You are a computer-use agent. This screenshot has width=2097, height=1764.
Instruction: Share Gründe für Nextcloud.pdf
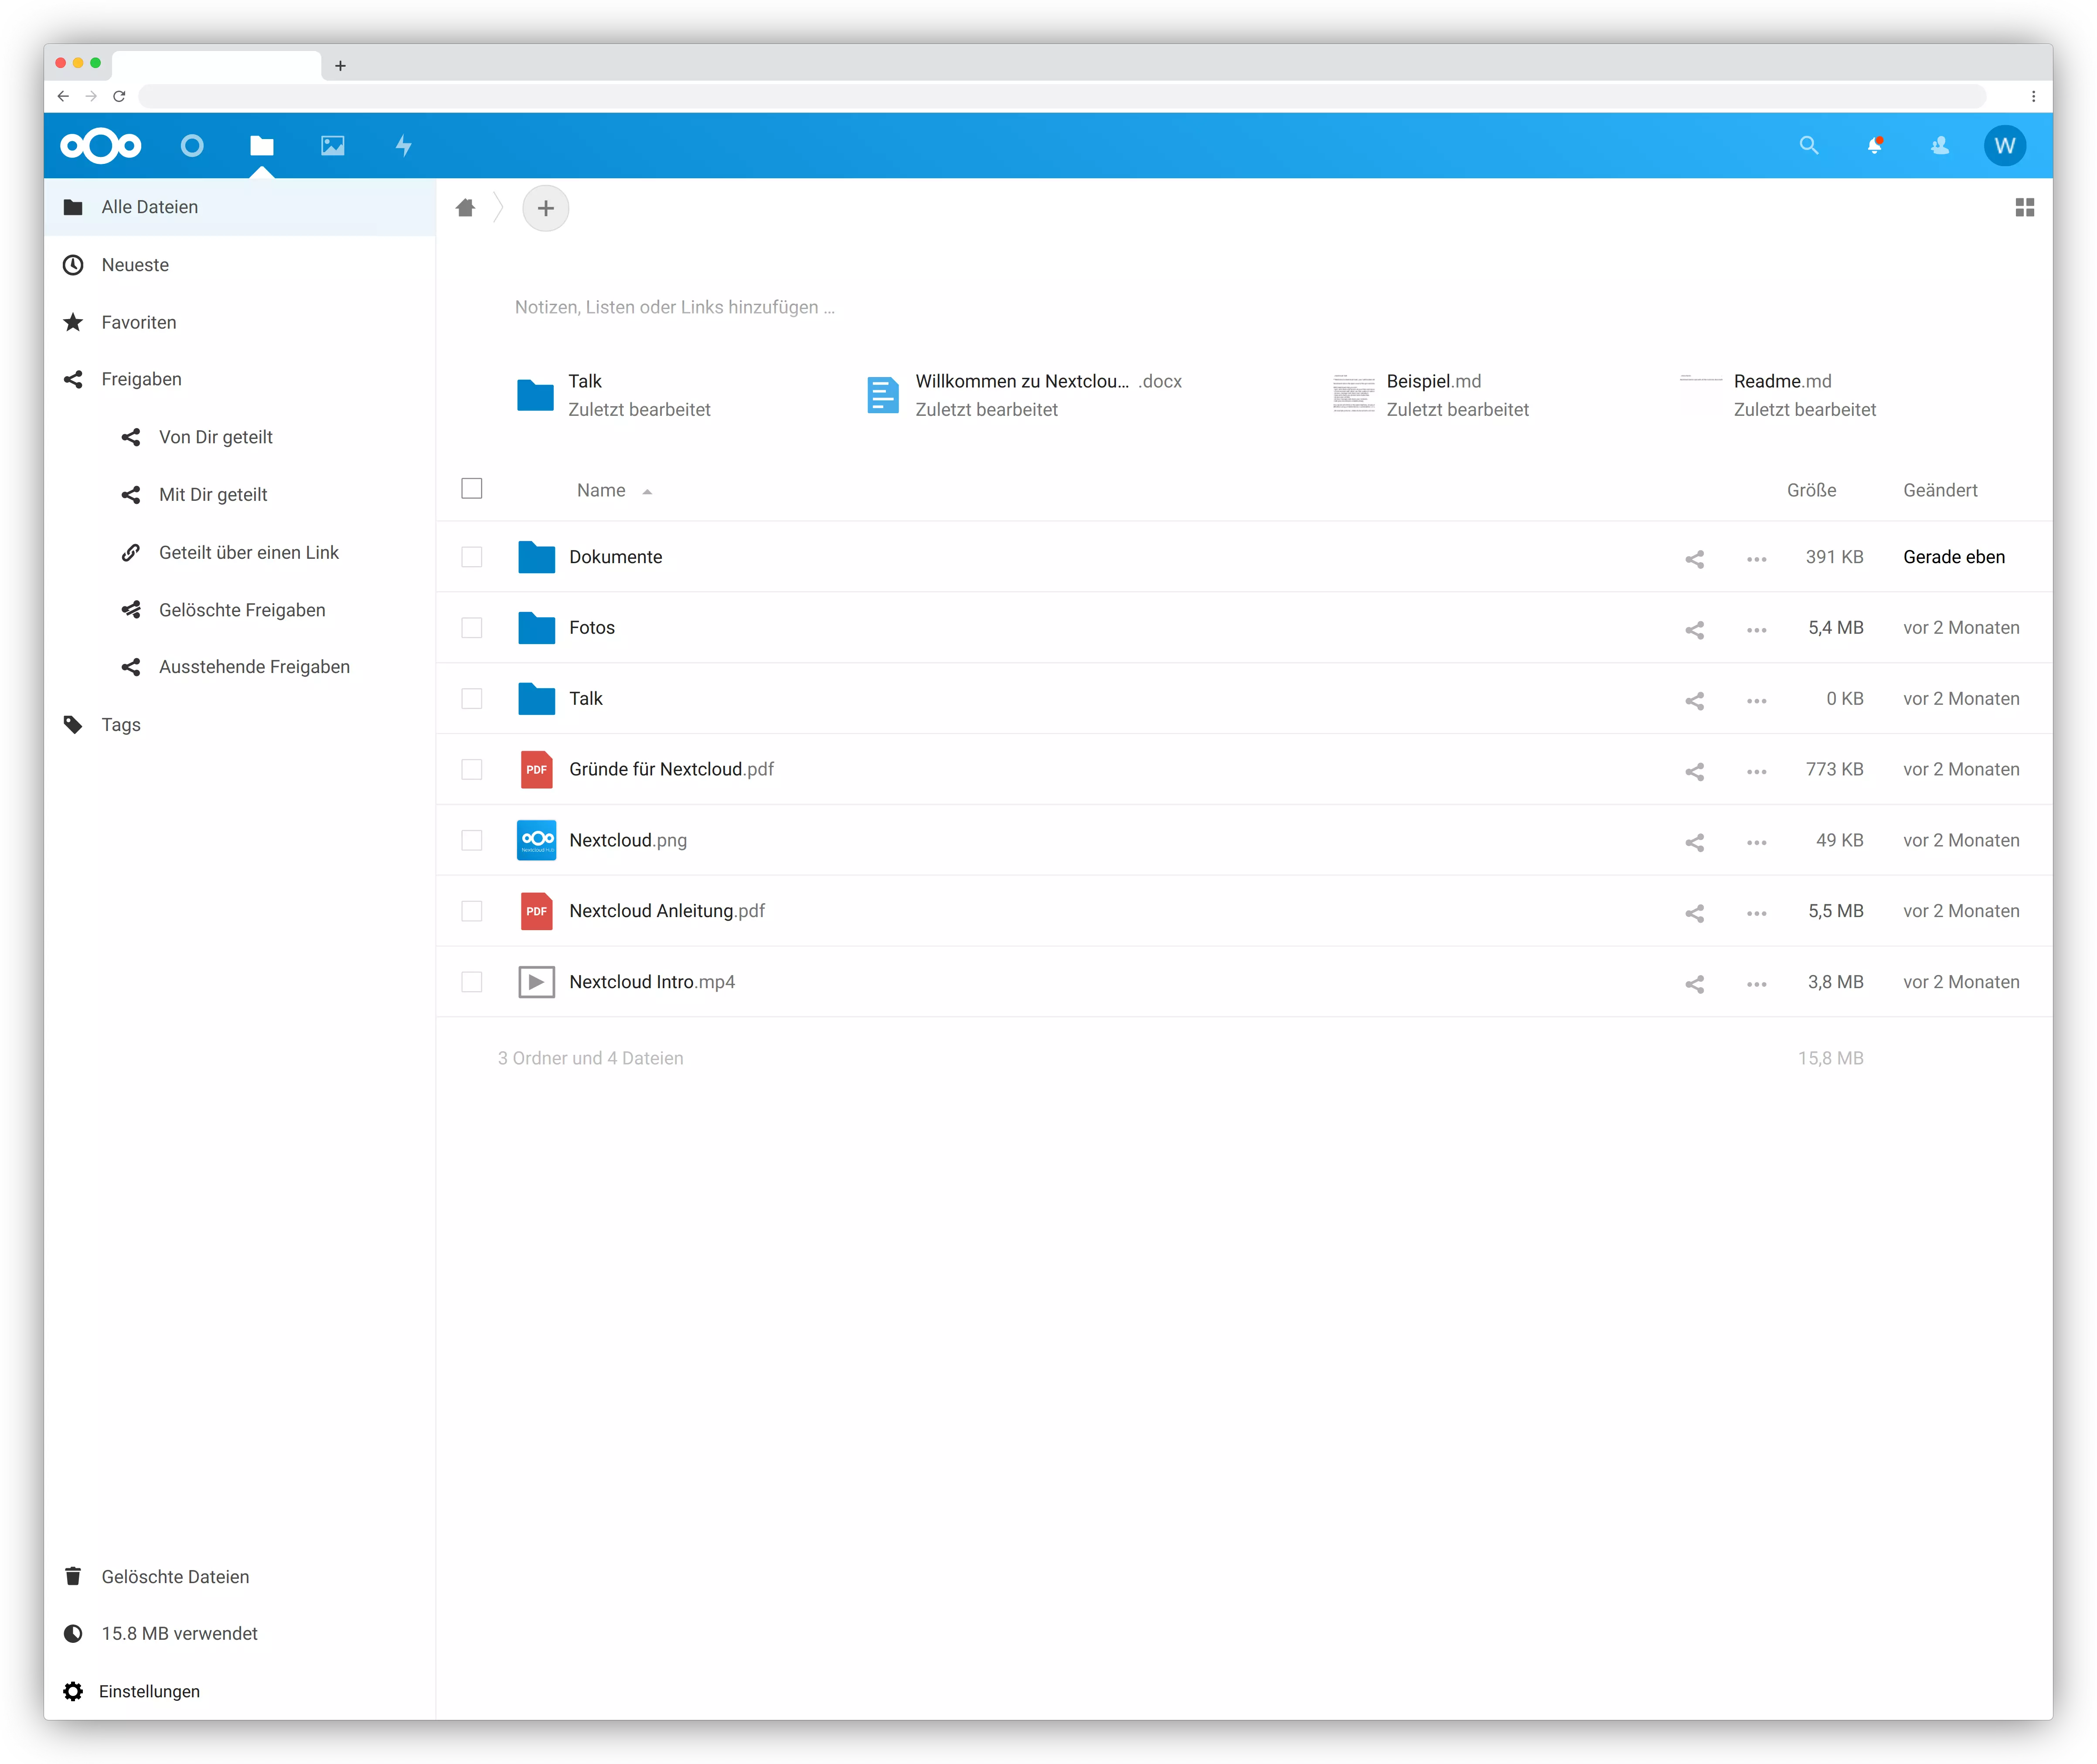tap(1694, 771)
